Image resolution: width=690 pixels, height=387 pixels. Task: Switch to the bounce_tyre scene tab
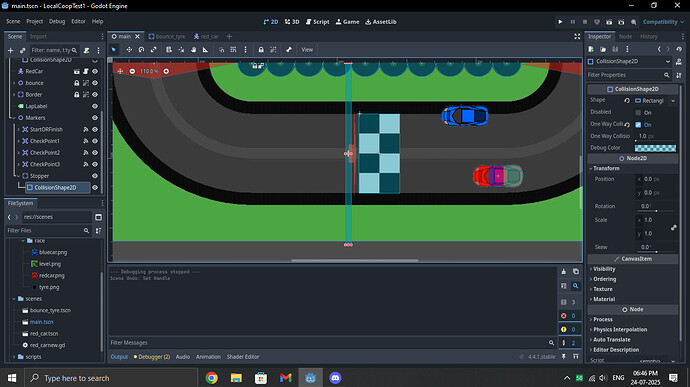167,37
